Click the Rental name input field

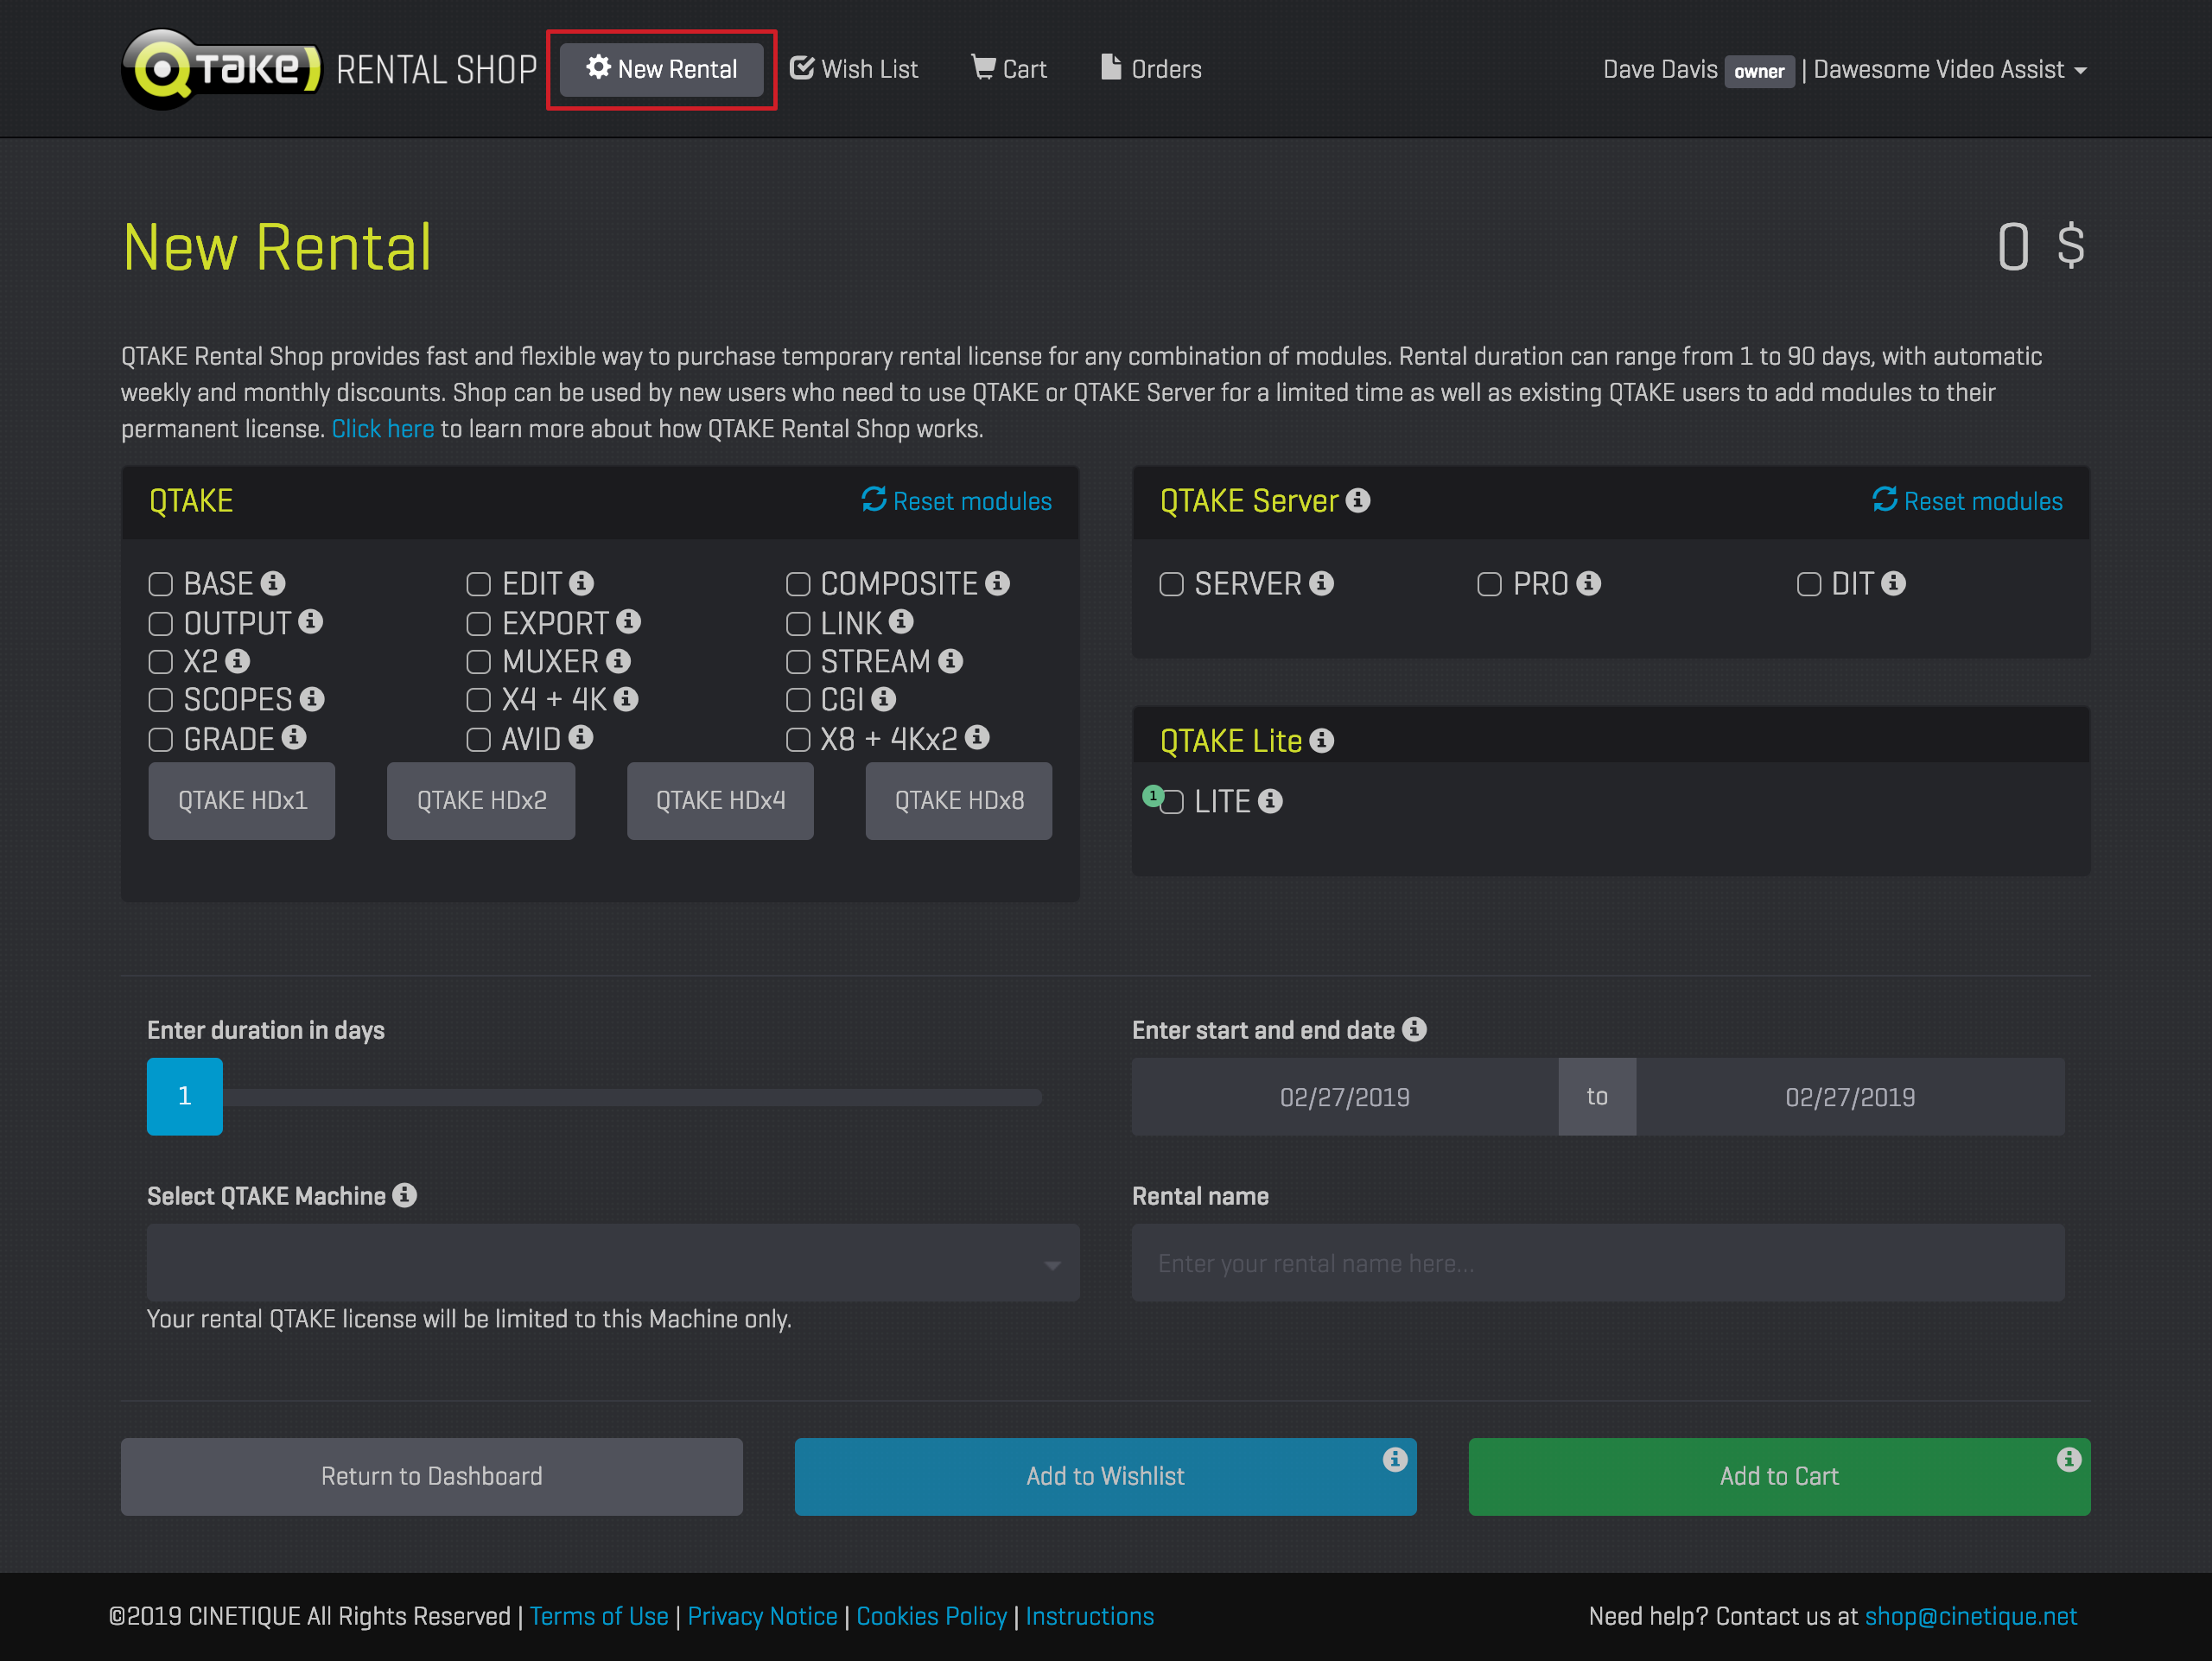(1597, 1263)
